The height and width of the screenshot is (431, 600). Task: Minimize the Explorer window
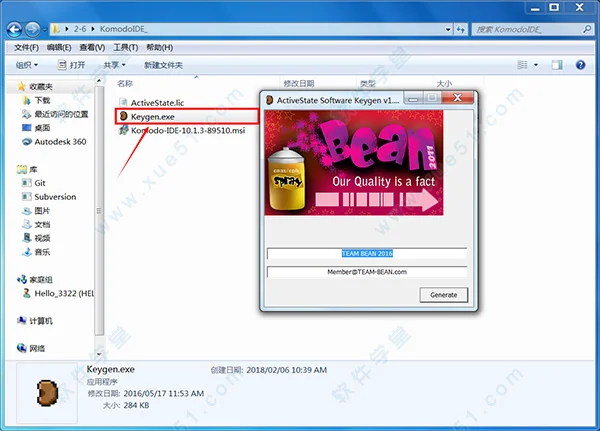click(x=535, y=7)
